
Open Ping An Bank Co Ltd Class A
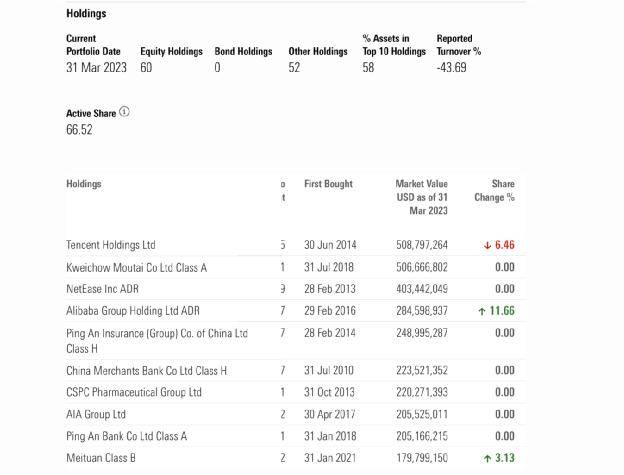126,436
